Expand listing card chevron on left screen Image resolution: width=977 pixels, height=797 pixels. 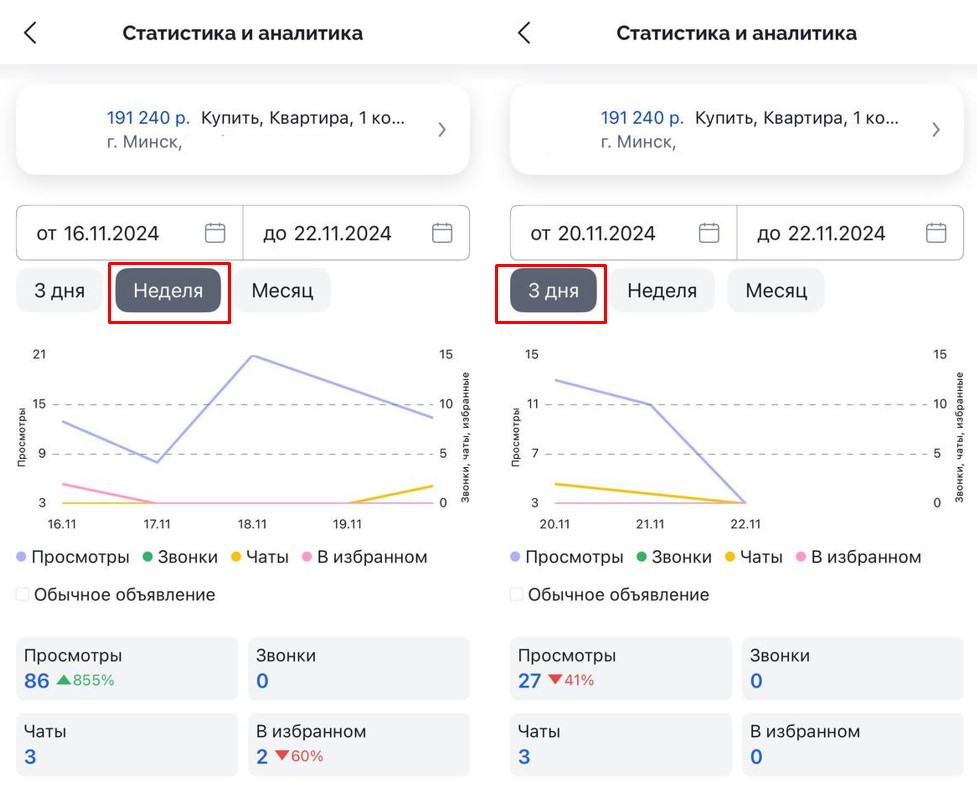[442, 129]
